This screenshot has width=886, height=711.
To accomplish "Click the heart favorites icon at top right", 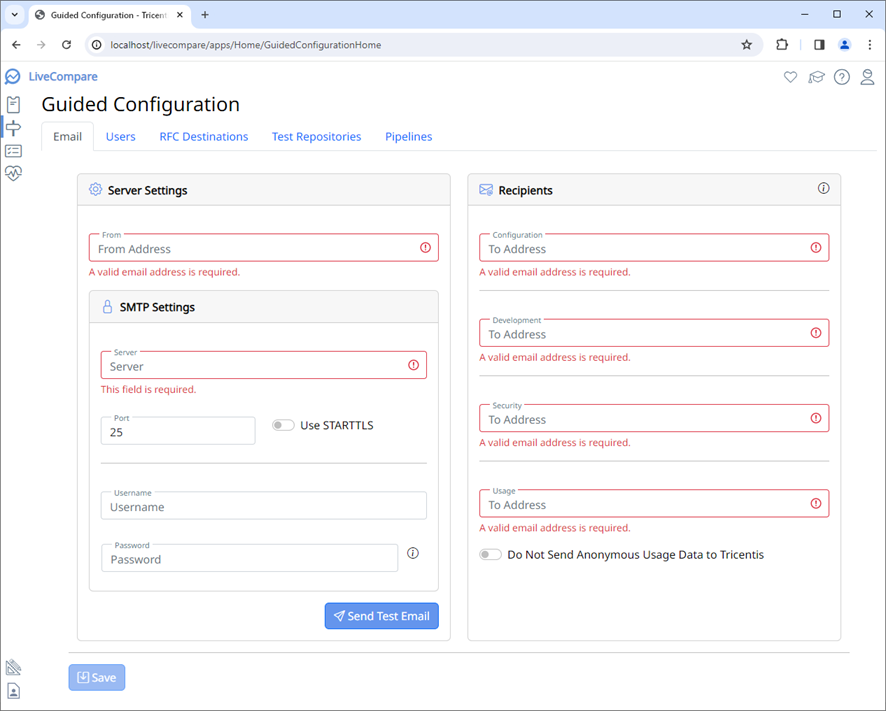I will click(x=790, y=77).
